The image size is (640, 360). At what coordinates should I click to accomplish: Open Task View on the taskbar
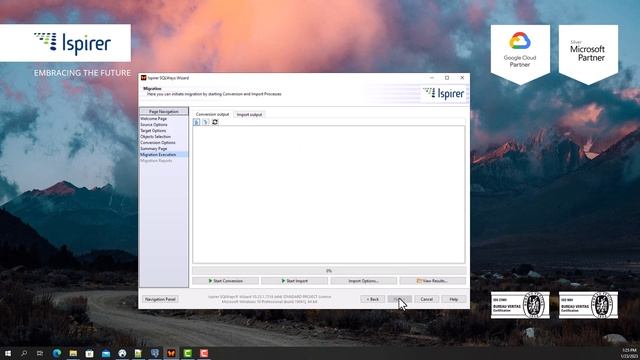point(40,353)
